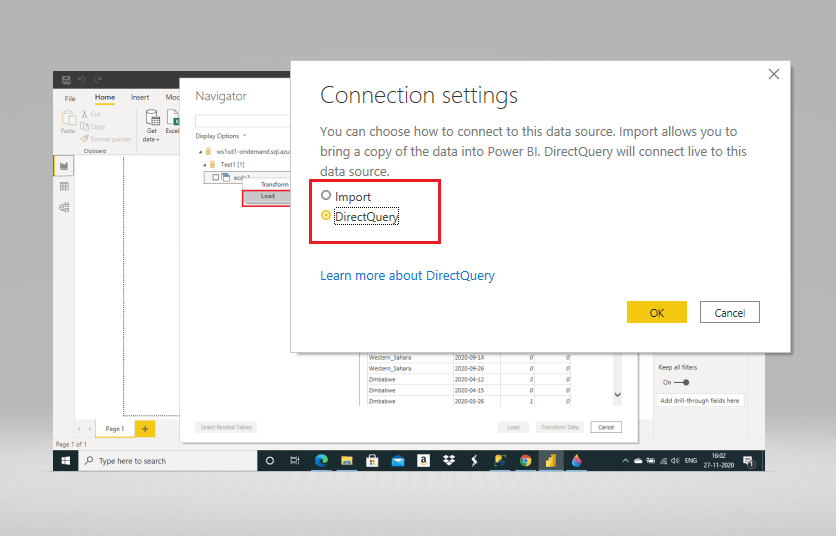
Task: Click the Save icon in Power BI title bar
Action: point(66,80)
